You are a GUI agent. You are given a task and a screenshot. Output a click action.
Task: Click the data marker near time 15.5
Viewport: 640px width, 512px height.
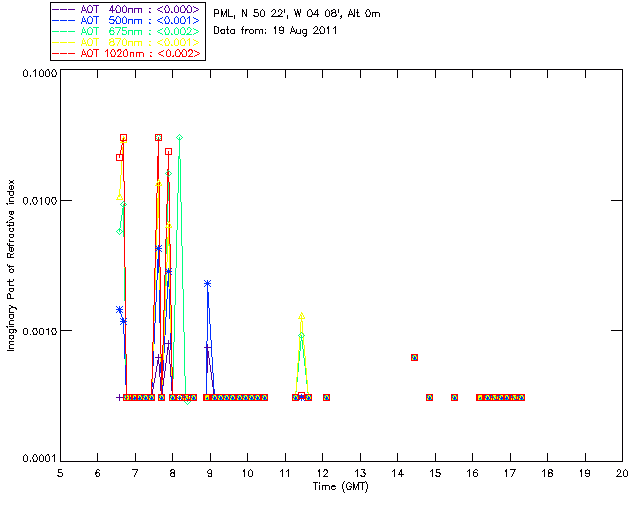tap(454, 397)
